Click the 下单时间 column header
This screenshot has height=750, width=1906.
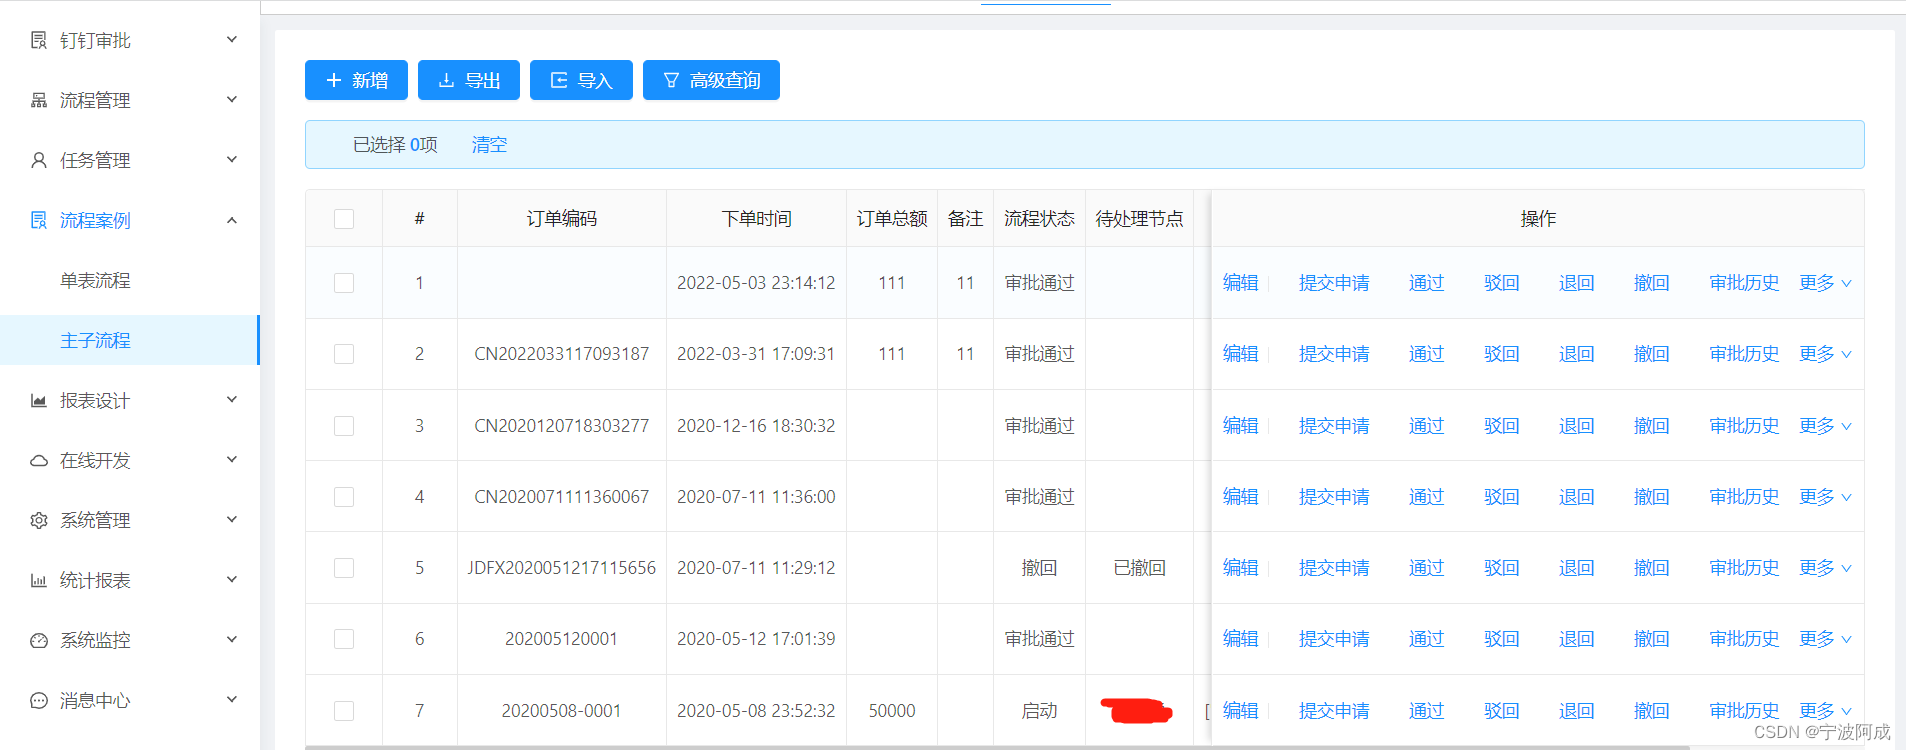pos(756,219)
